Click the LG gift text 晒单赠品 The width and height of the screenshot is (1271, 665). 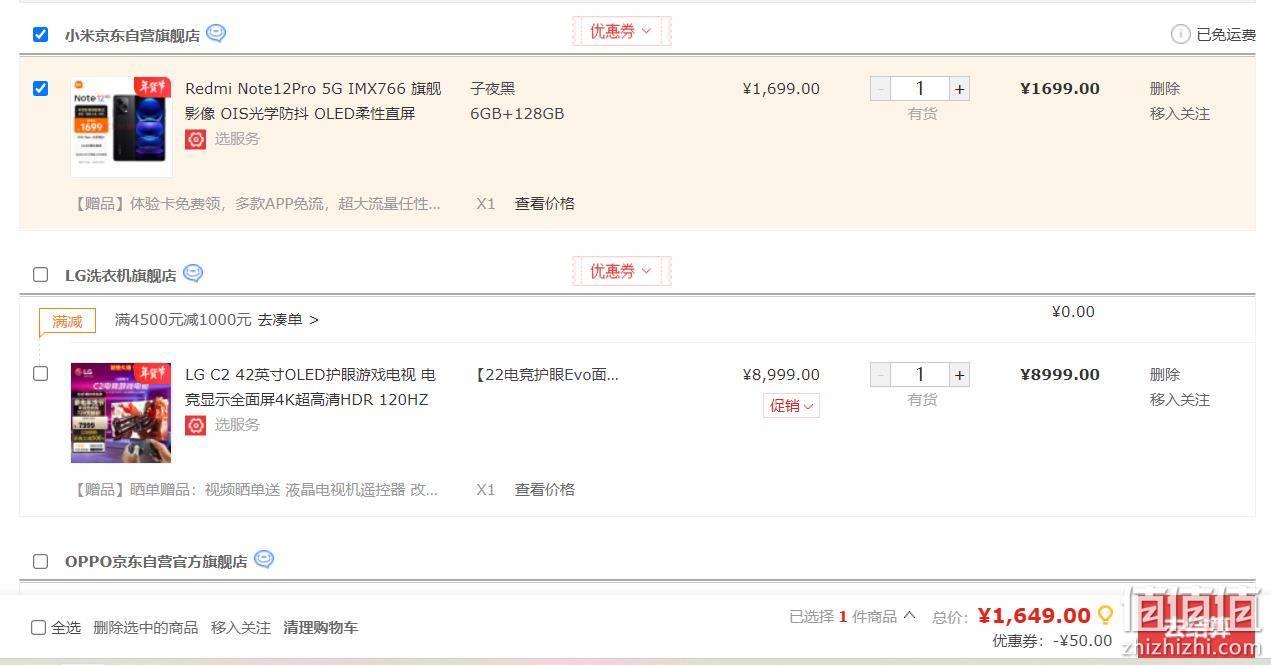pos(257,490)
